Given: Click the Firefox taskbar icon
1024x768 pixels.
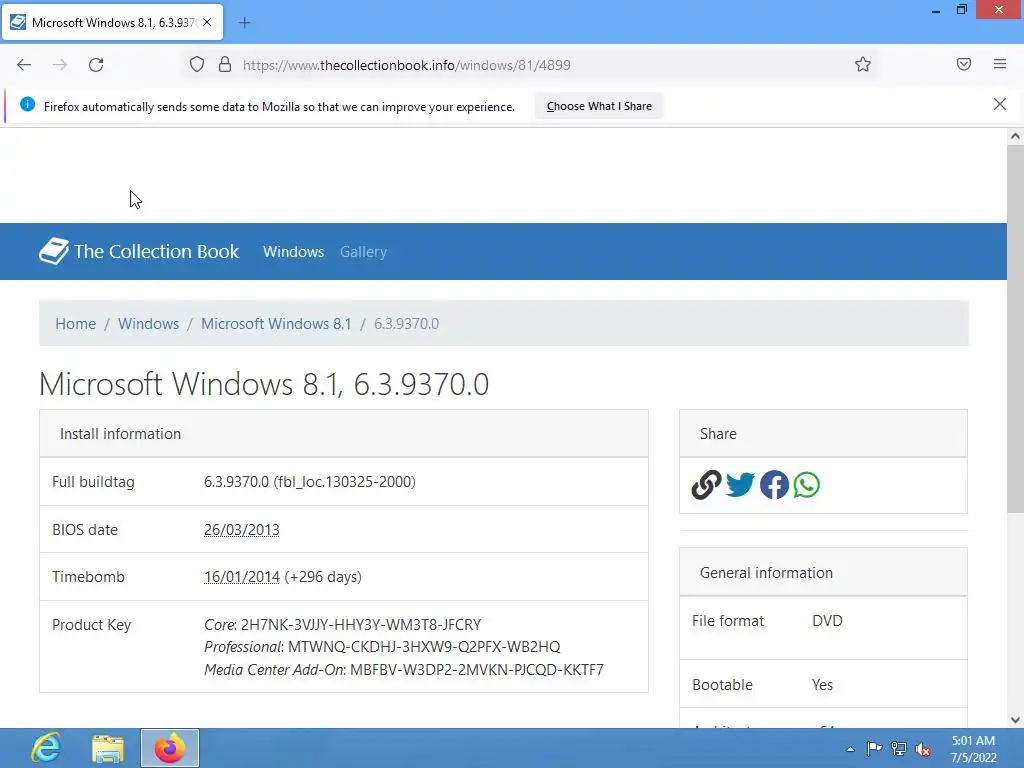Looking at the screenshot, I should click(x=170, y=748).
